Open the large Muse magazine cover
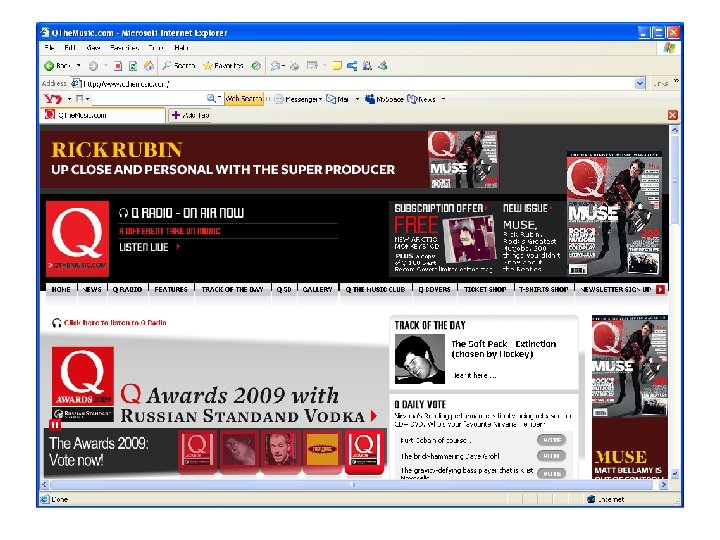720x540 pixels. click(x=614, y=214)
